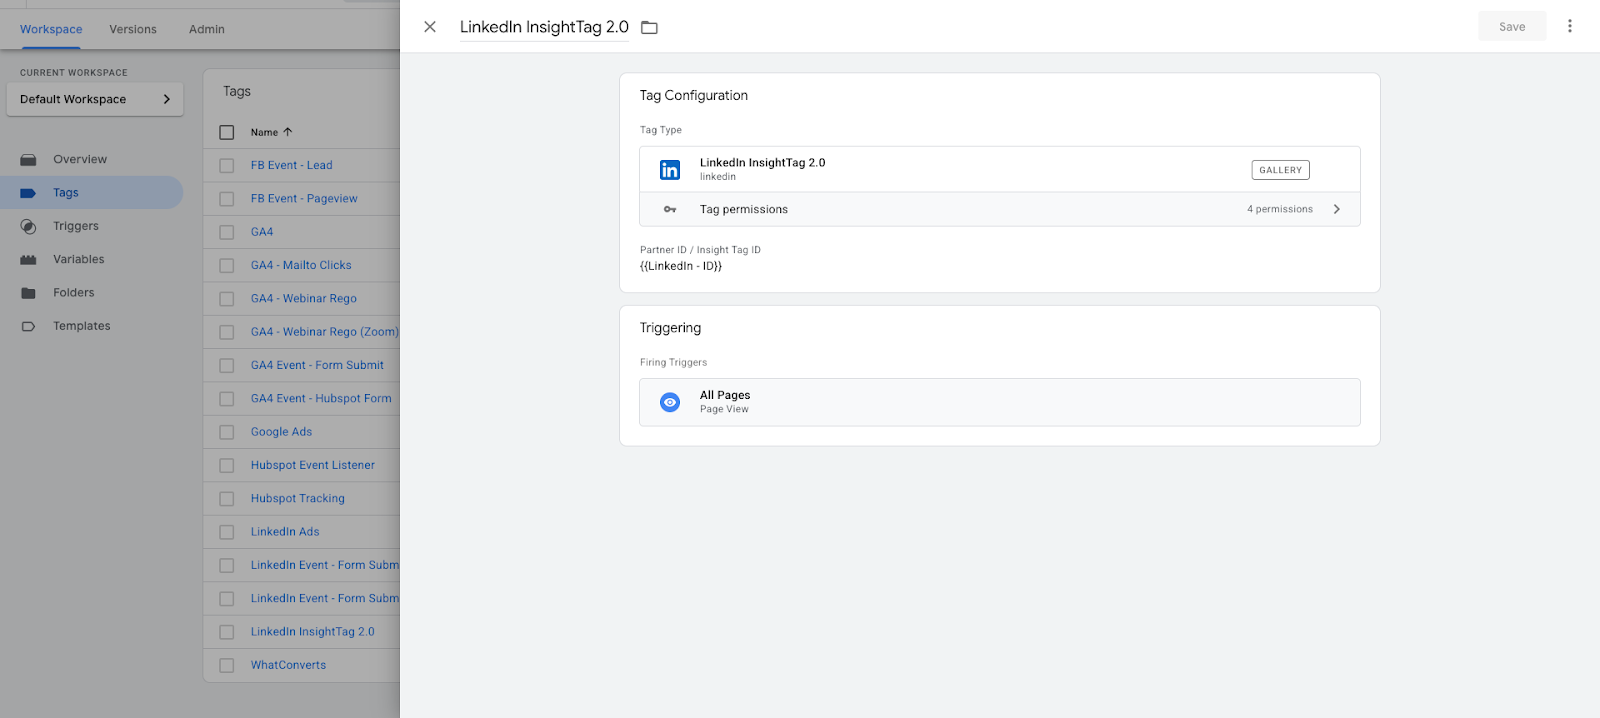Viewport: 1600px width, 718px height.
Task: Switch to the Workspace tab
Action: tap(51, 29)
